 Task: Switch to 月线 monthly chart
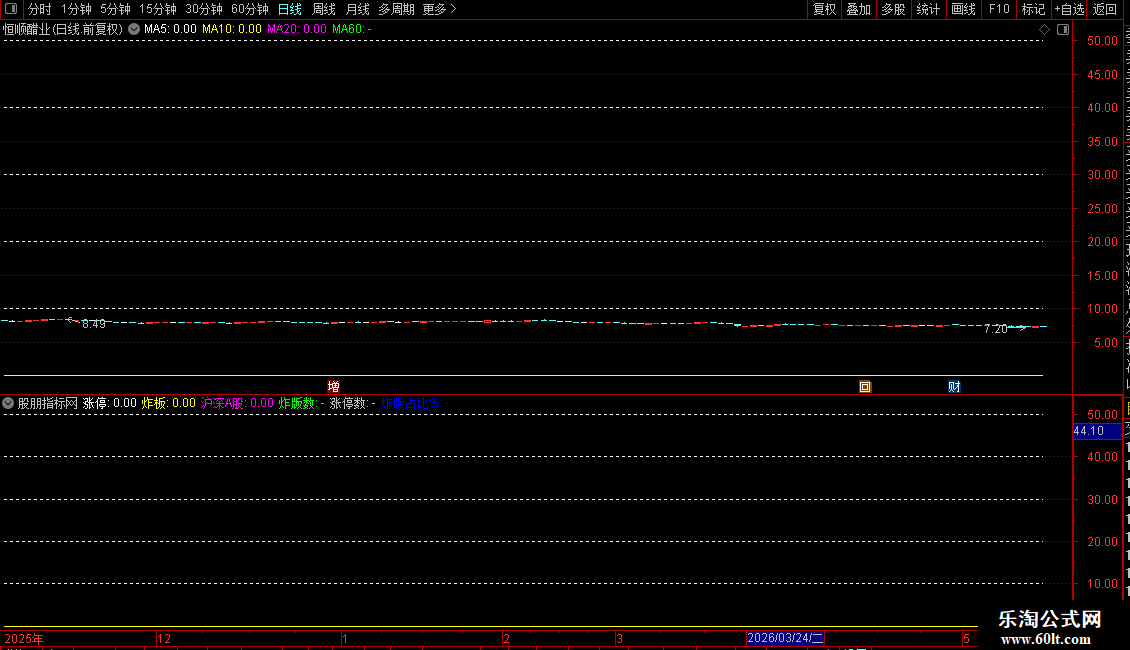tap(357, 9)
